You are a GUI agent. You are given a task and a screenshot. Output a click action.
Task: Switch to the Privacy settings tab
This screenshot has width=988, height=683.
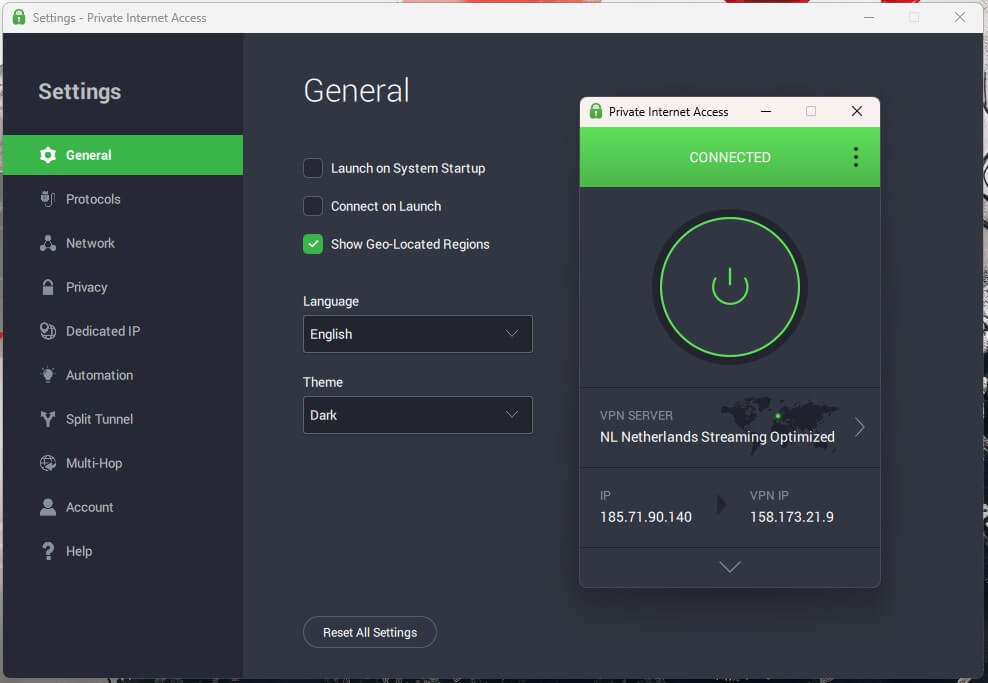[123, 287]
